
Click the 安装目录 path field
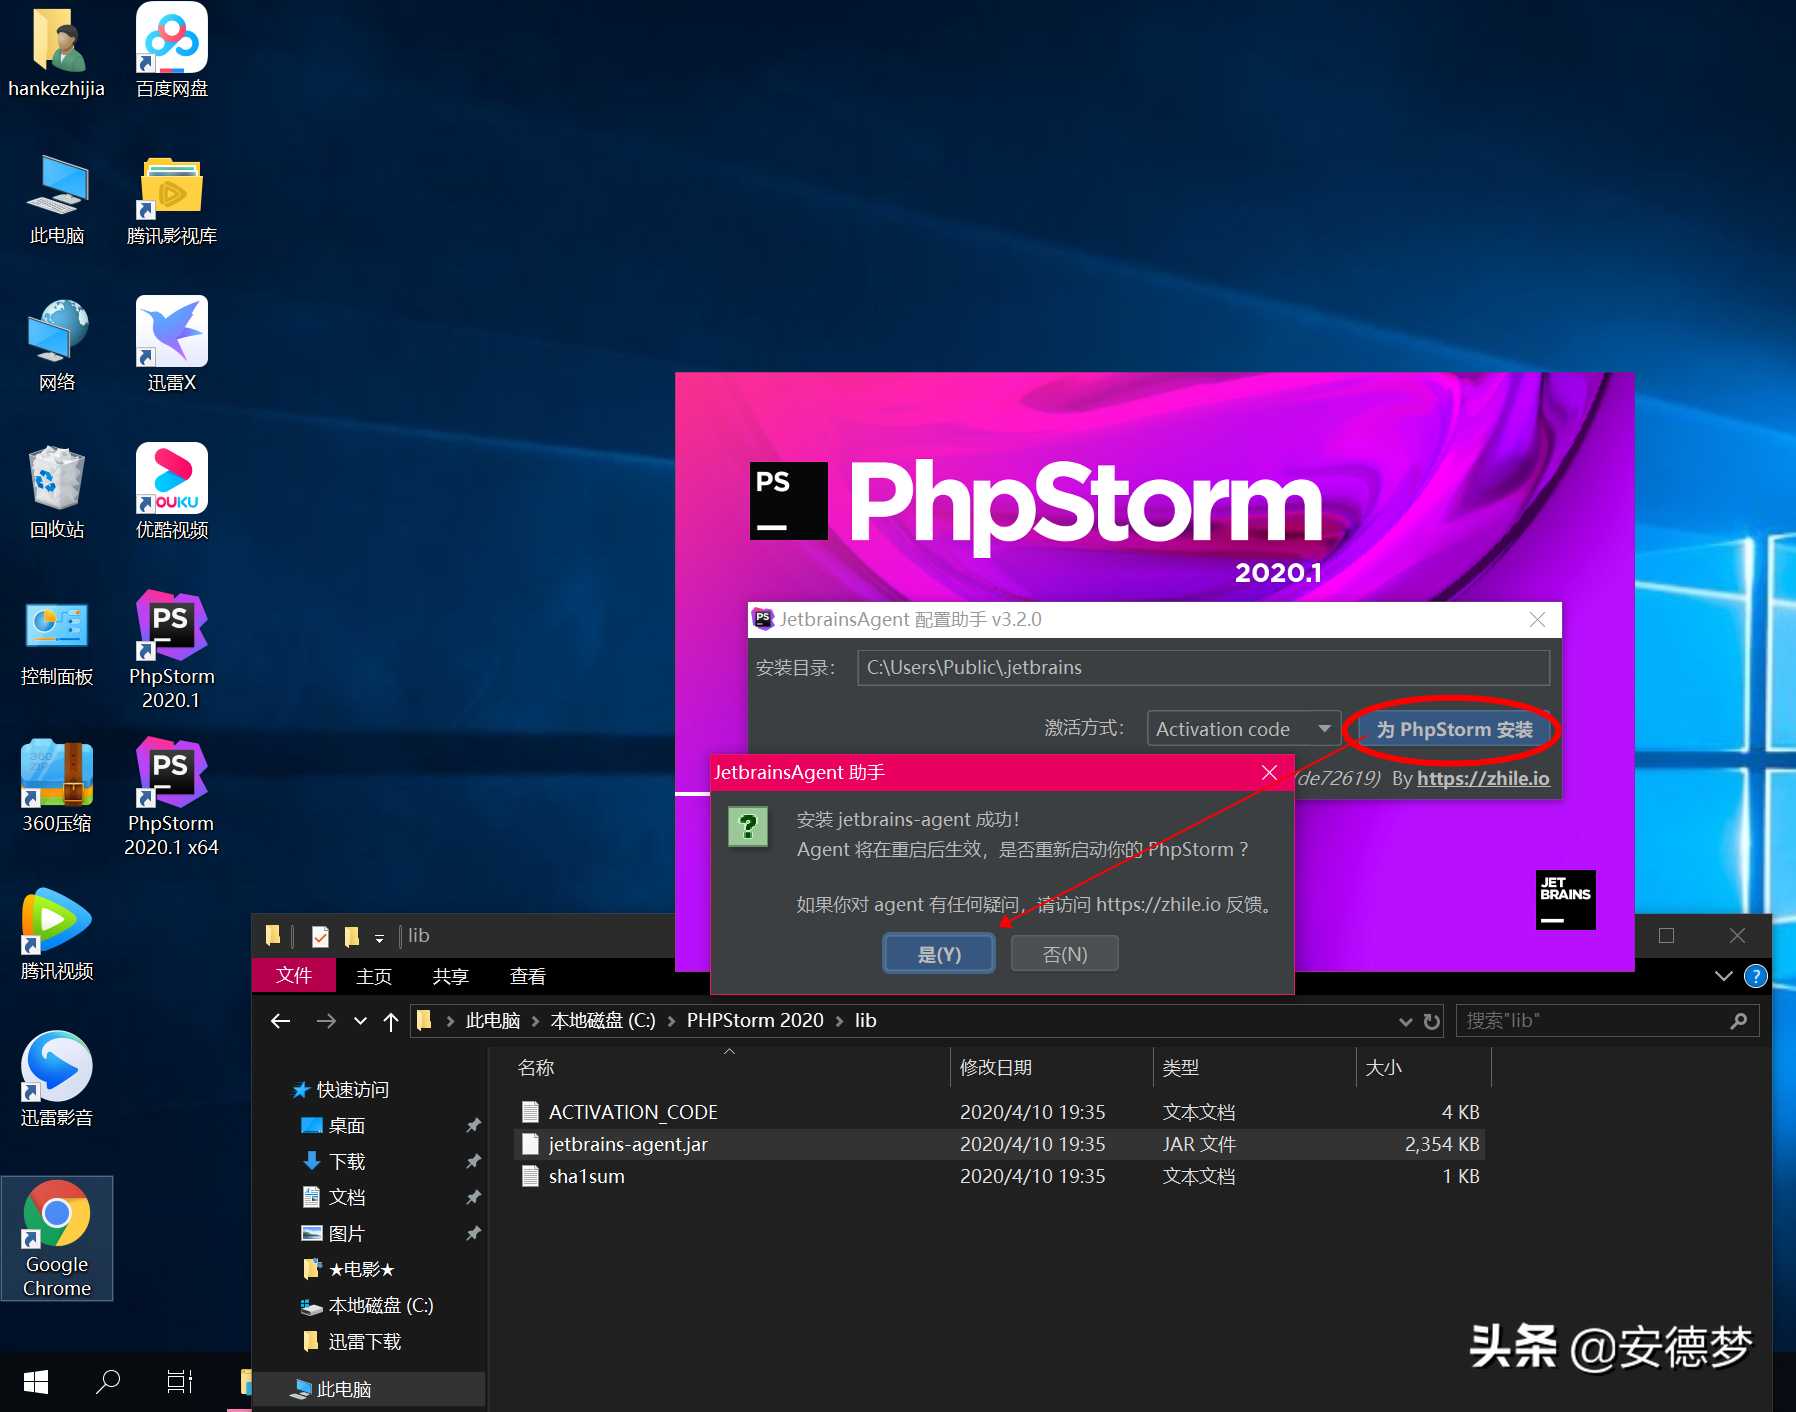pos(1203,667)
